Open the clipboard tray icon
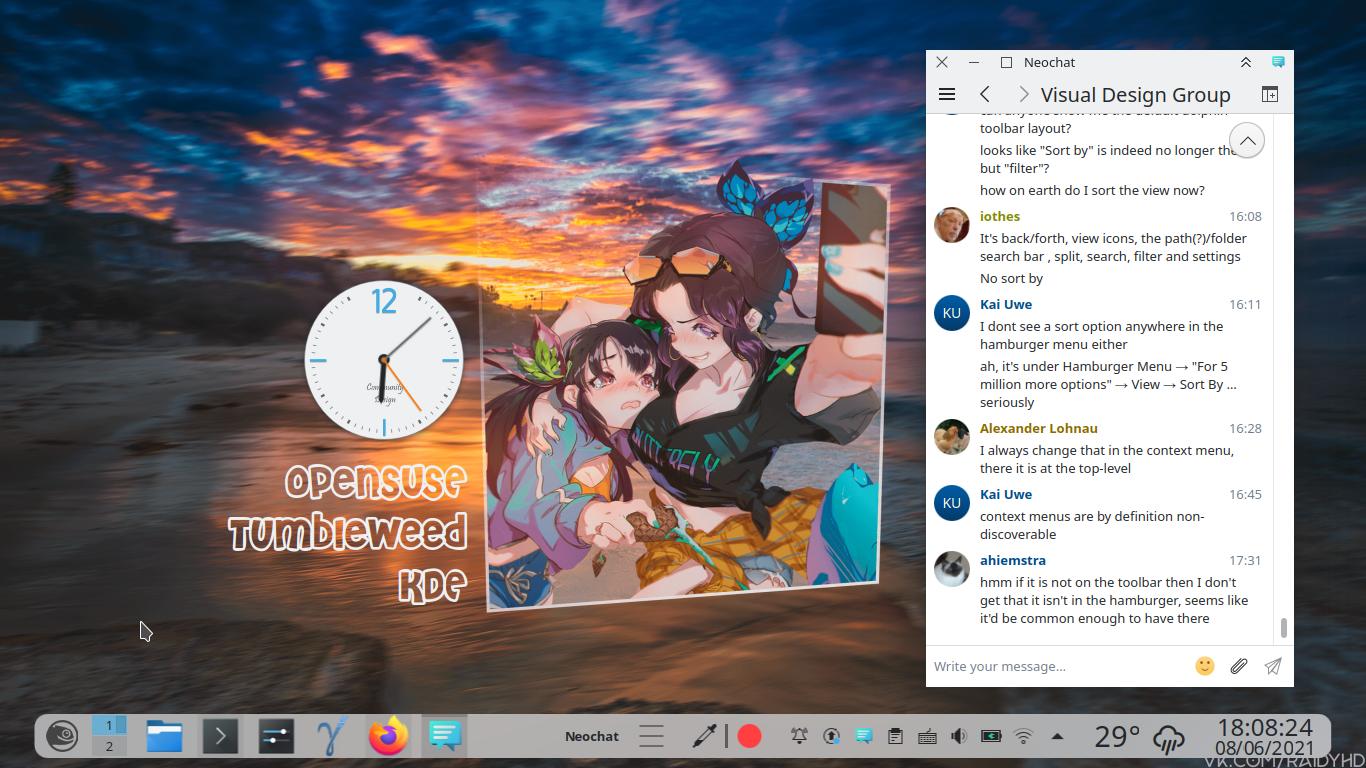1366x768 pixels. coord(895,736)
